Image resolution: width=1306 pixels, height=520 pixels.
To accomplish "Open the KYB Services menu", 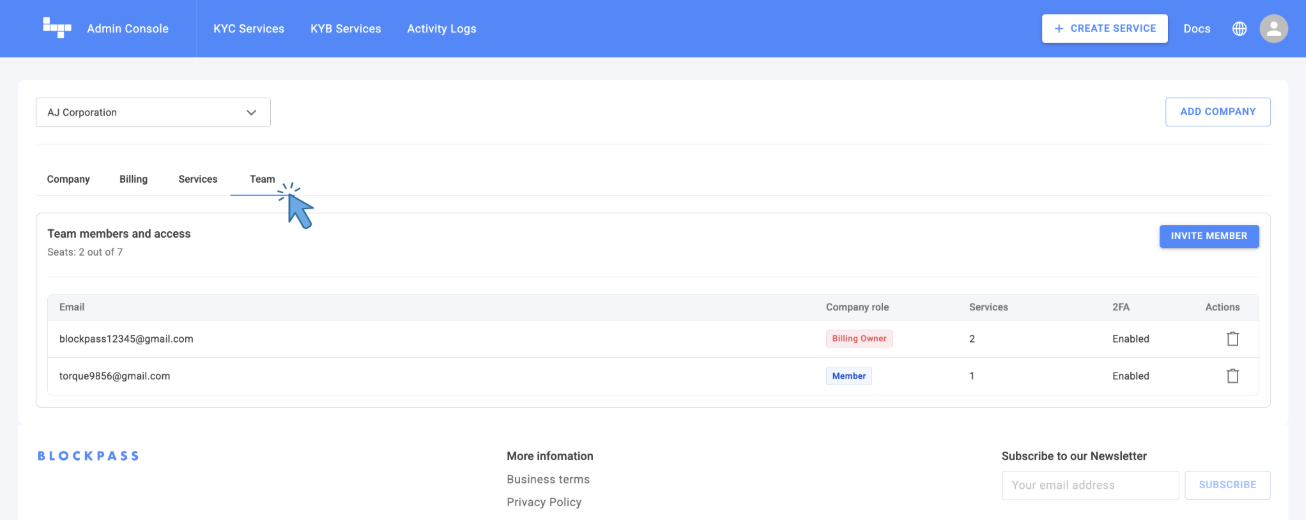I will (346, 29).
